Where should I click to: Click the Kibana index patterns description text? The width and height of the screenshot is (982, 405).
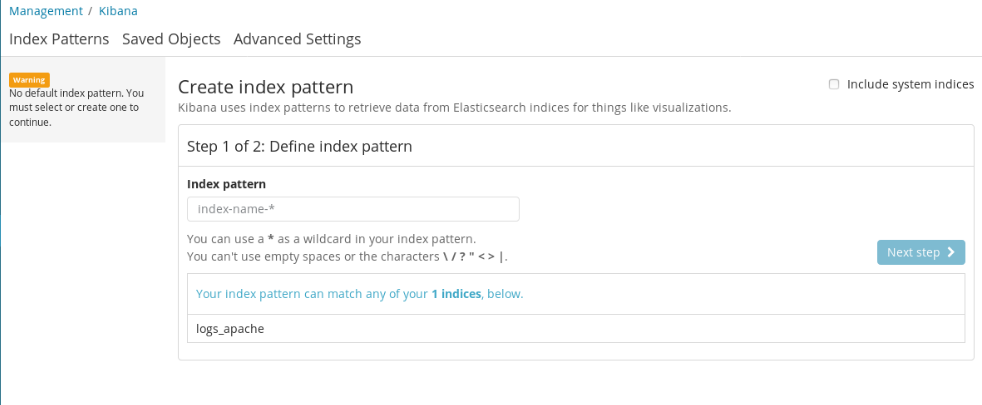tap(454, 107)
